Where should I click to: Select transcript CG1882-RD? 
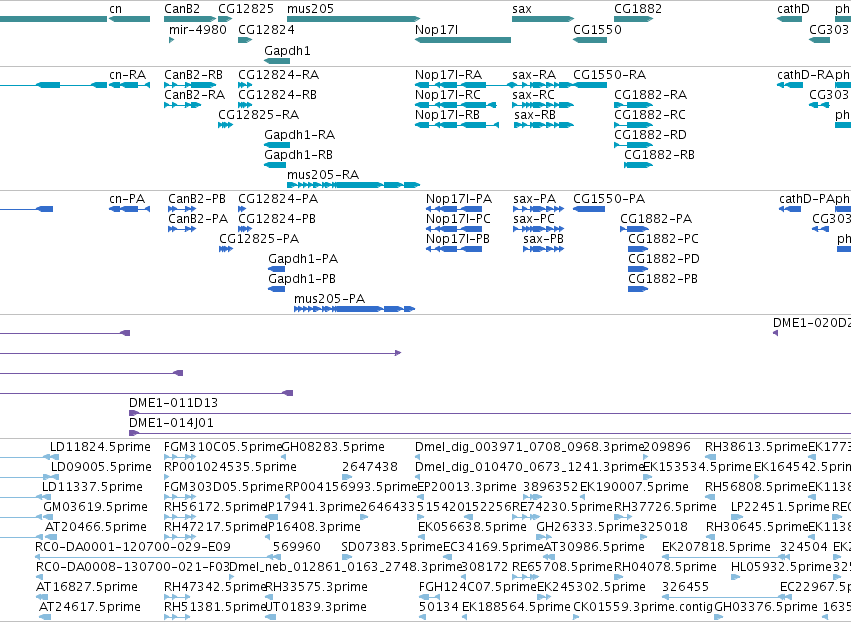[x=650, y=135]
